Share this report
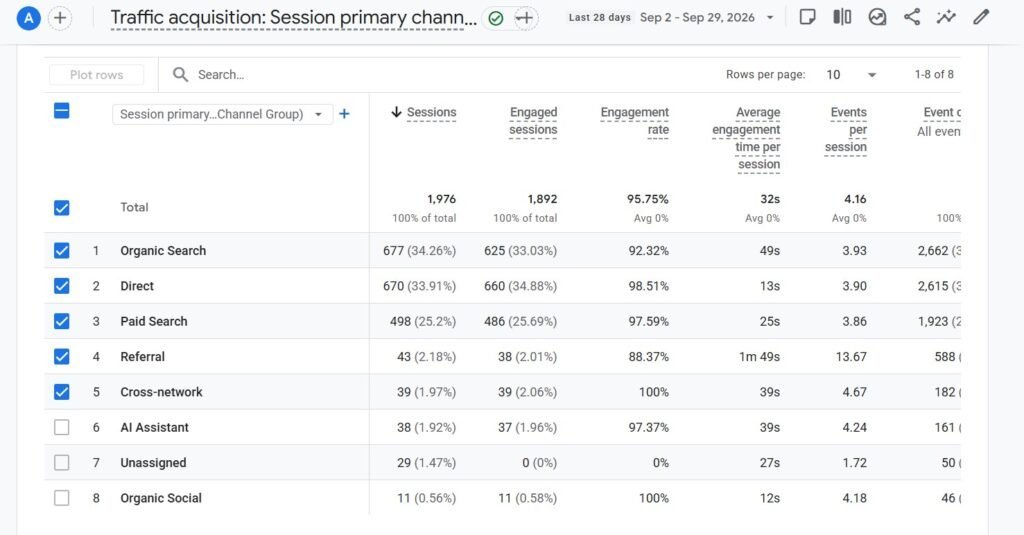Image resolution: width=1024 pixels, height=535 pixels. tap(912, 17)
